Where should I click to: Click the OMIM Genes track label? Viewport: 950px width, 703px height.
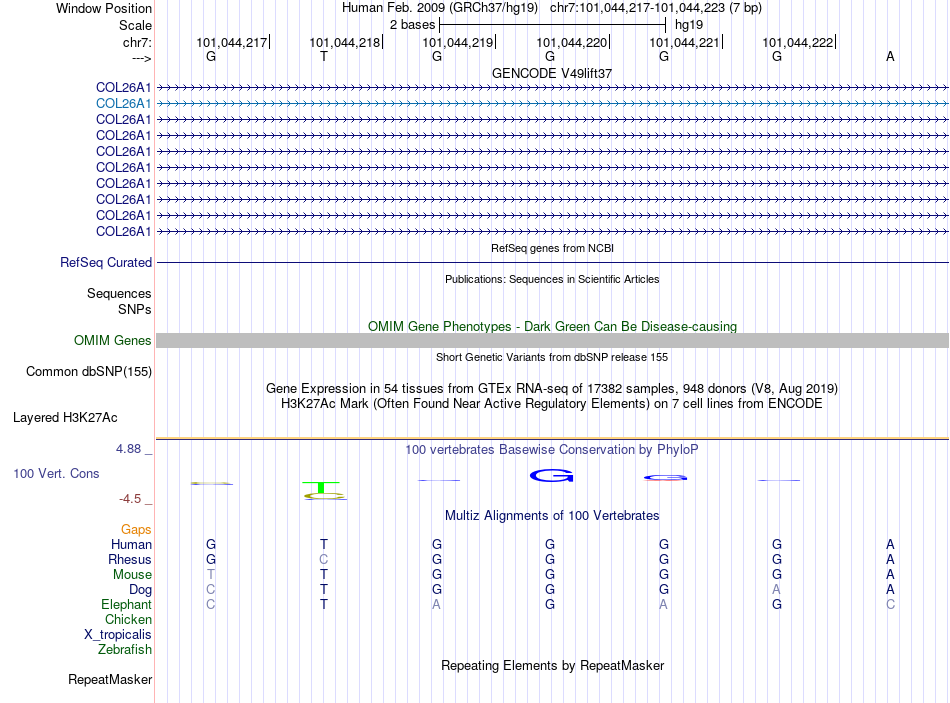[113, 341]
